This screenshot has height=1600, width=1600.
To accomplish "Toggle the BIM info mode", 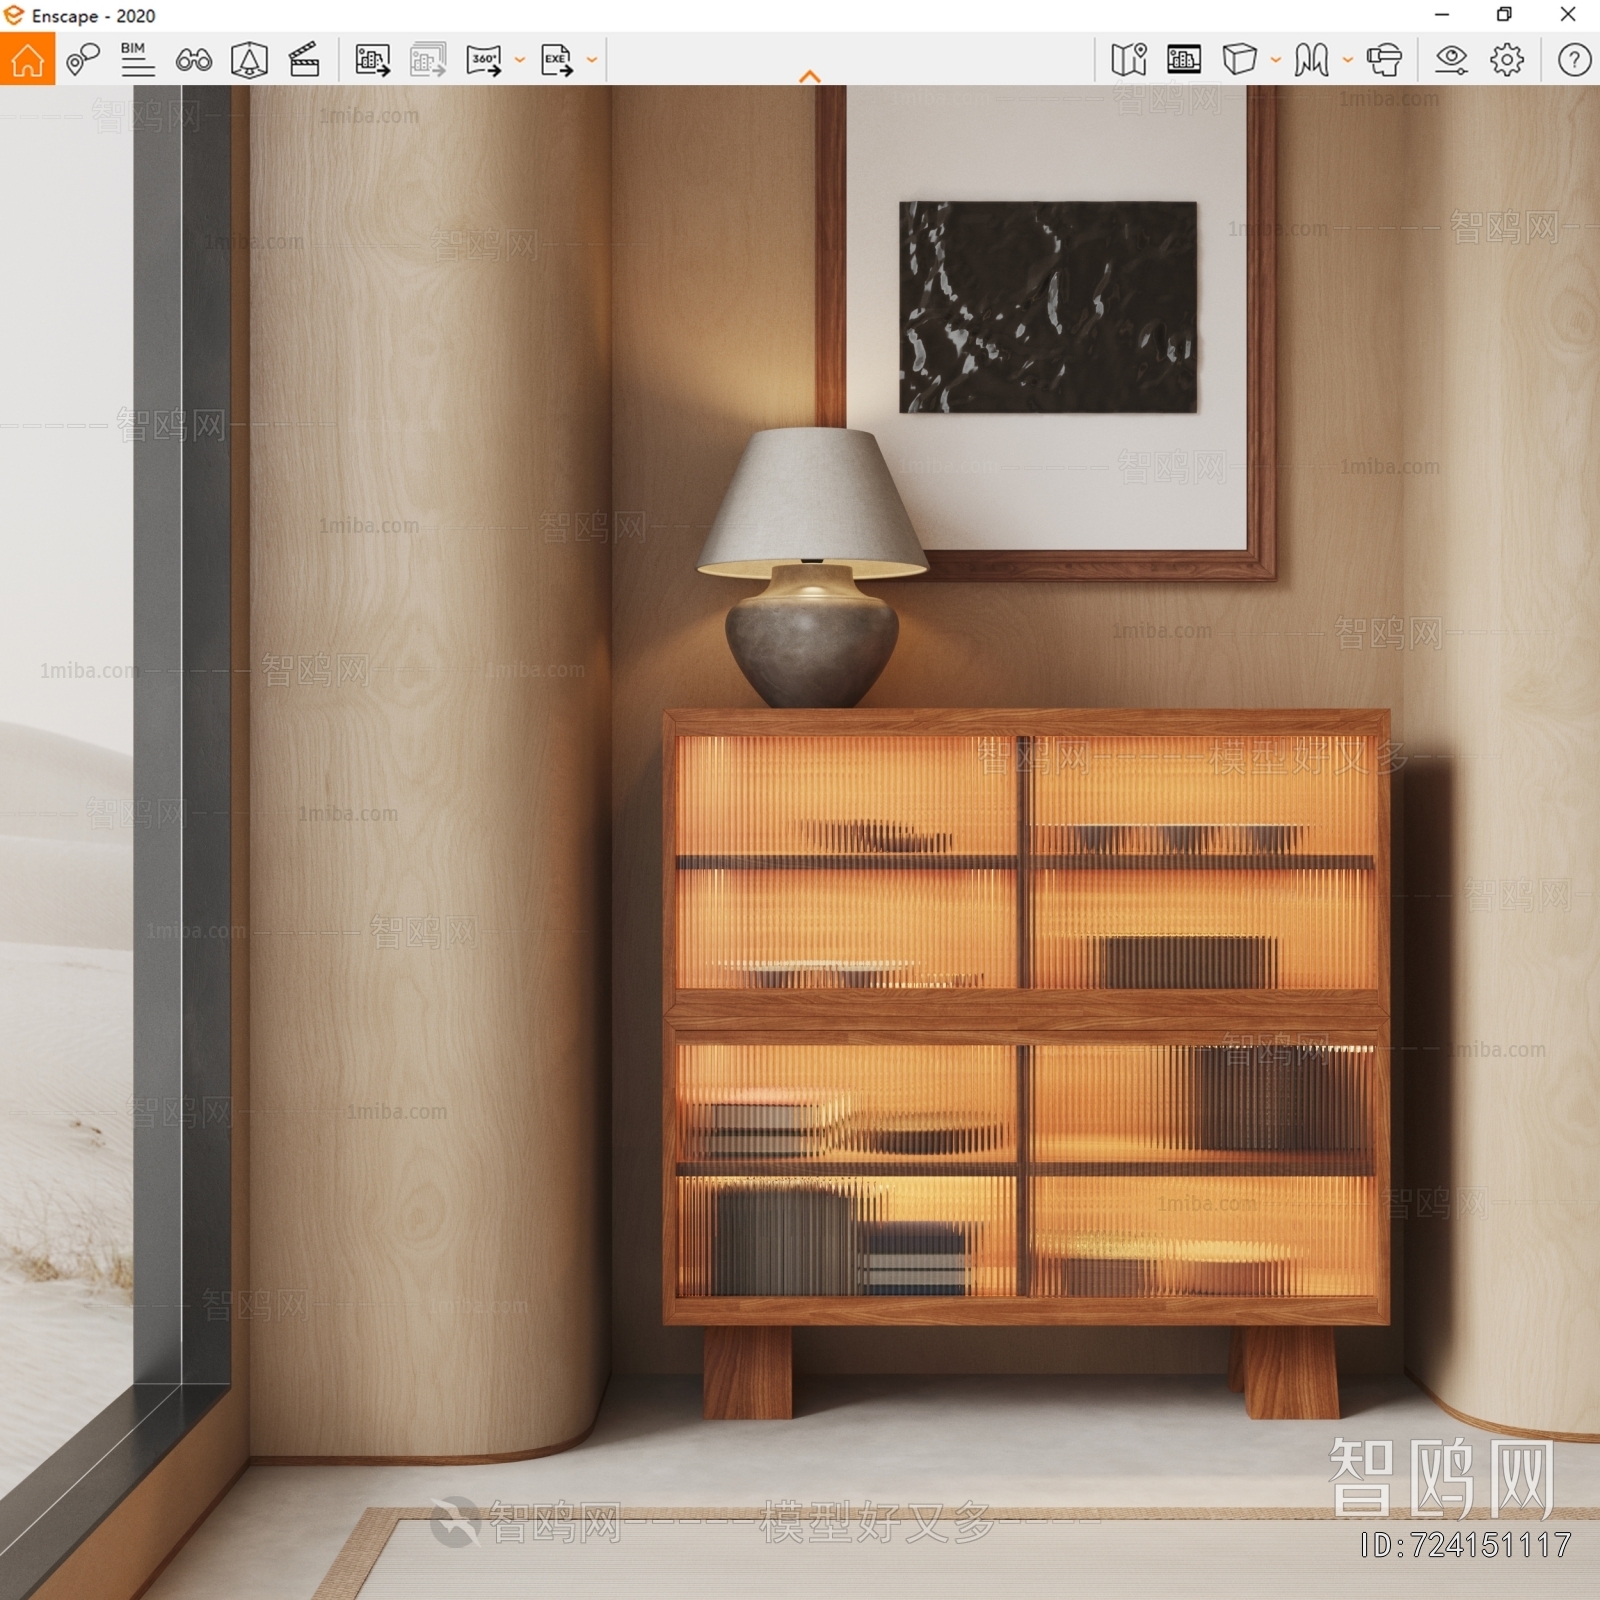I will pyautogui.click(x=137, y=59).
